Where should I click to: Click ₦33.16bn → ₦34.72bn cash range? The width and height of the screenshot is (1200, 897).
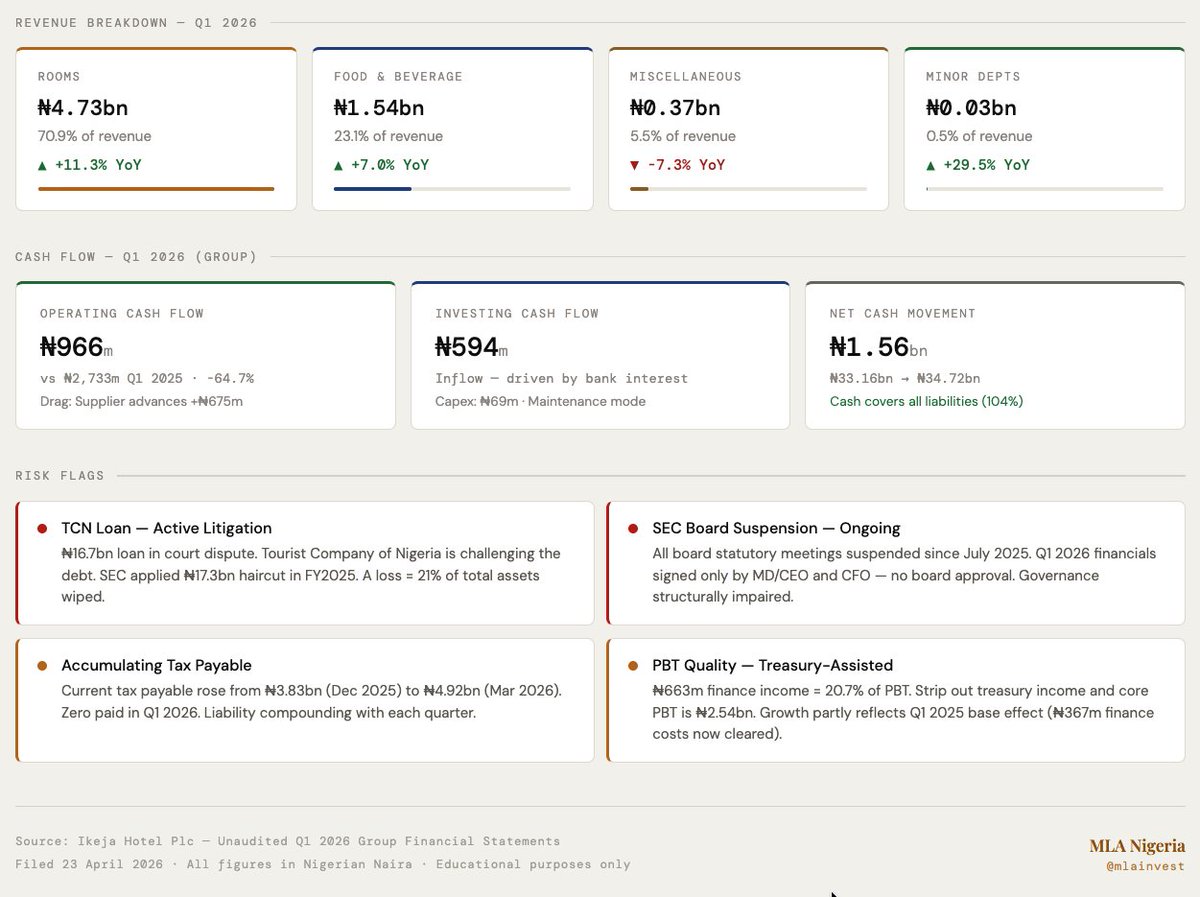[905, 379]
